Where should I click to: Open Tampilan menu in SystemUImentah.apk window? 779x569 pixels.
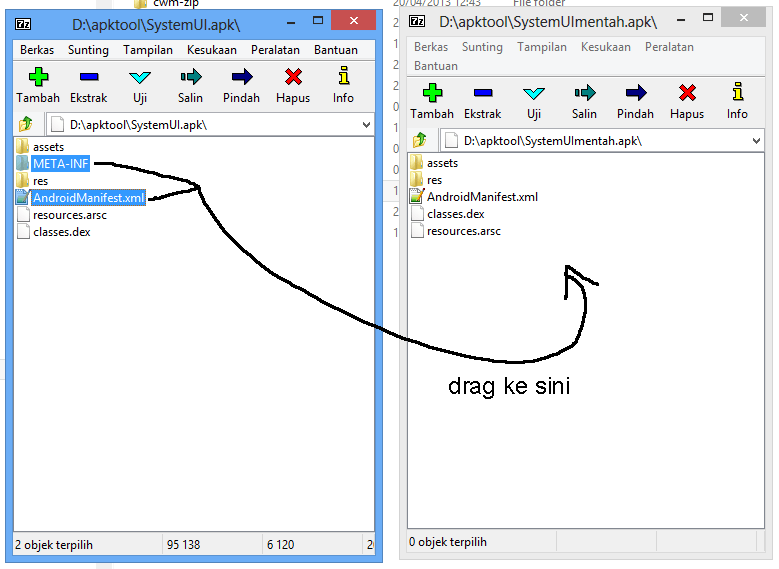pos(542,47)
